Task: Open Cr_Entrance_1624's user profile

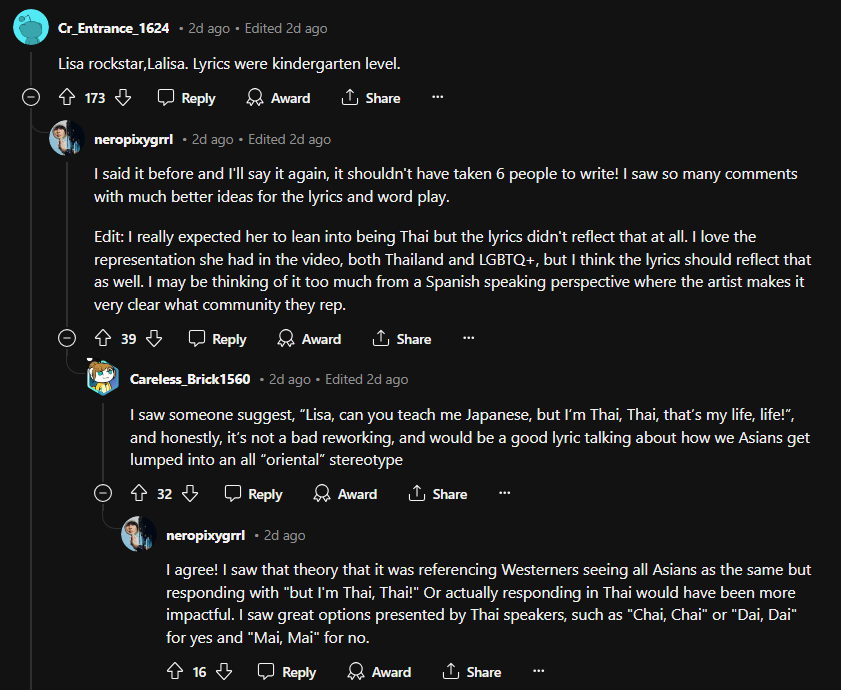Action: [114, 28]
